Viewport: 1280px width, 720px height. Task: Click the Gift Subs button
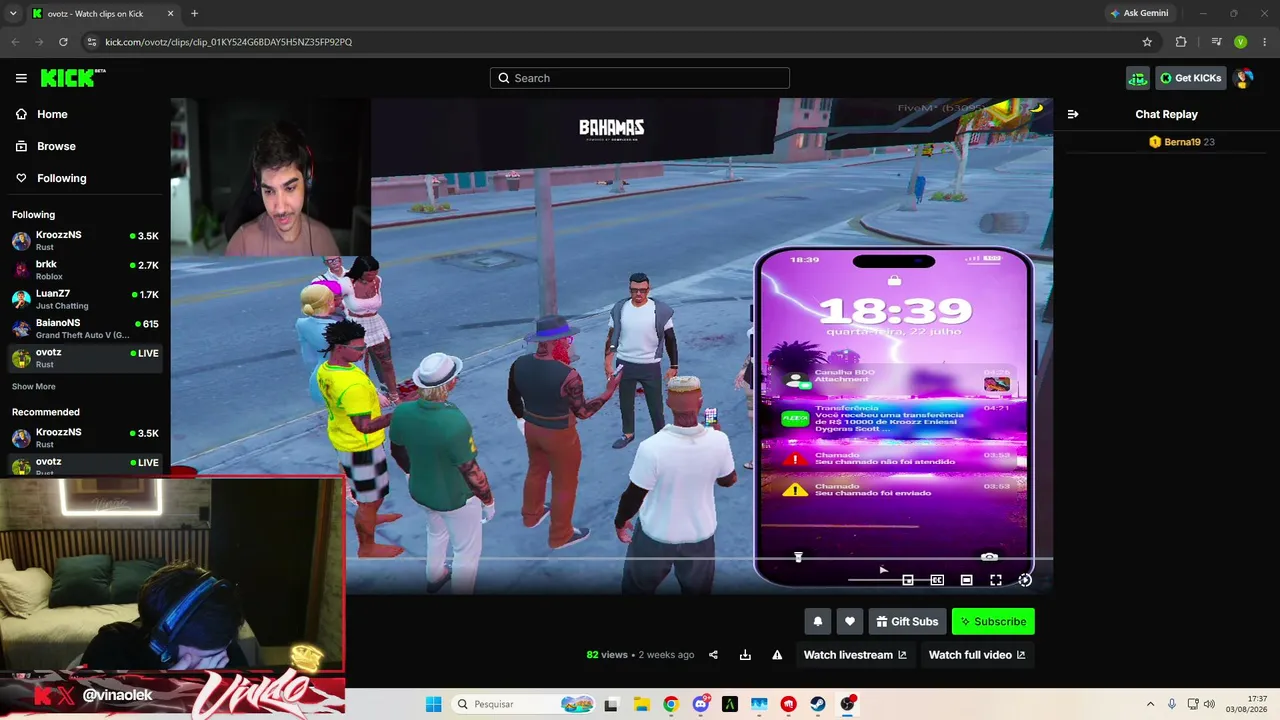coord(907,621)
